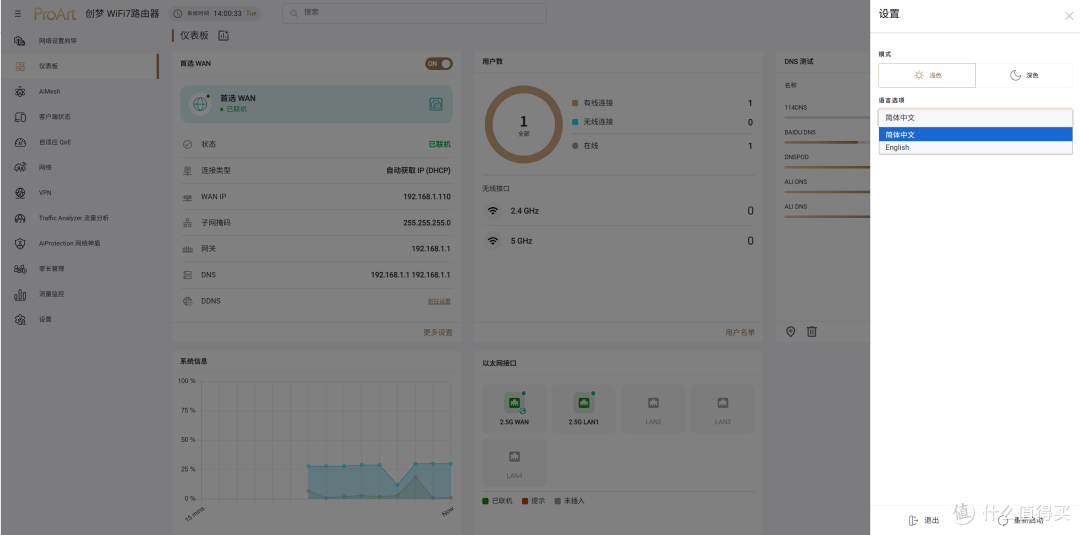Click the 家长管理 sidebar icon
The image size is (1080, 535).
pos(20,269)
